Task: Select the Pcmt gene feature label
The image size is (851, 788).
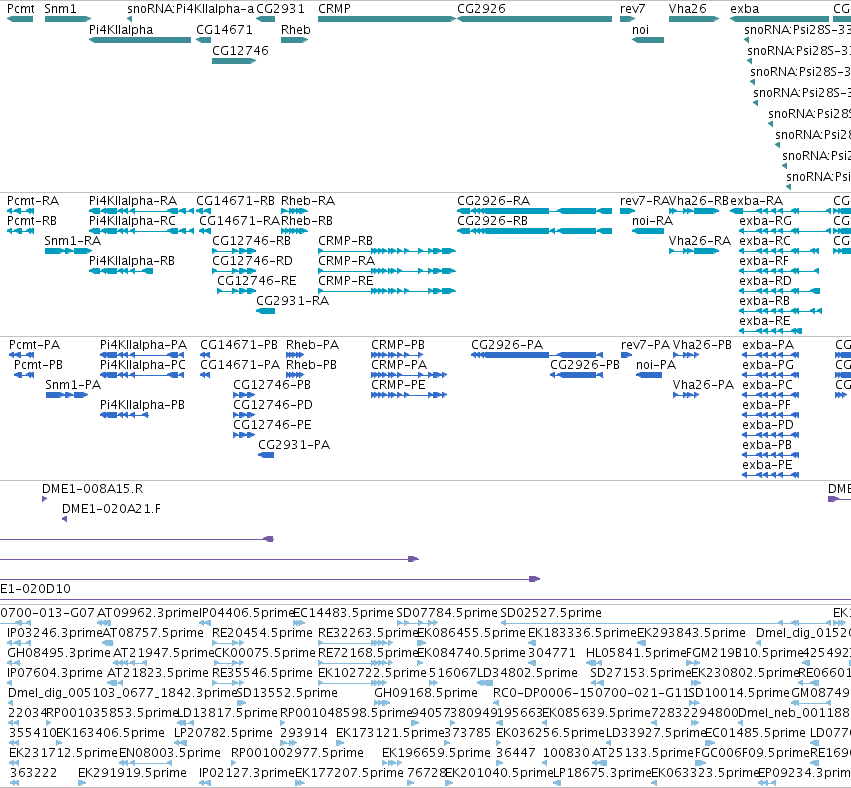Action: click(x=21, y=9)
